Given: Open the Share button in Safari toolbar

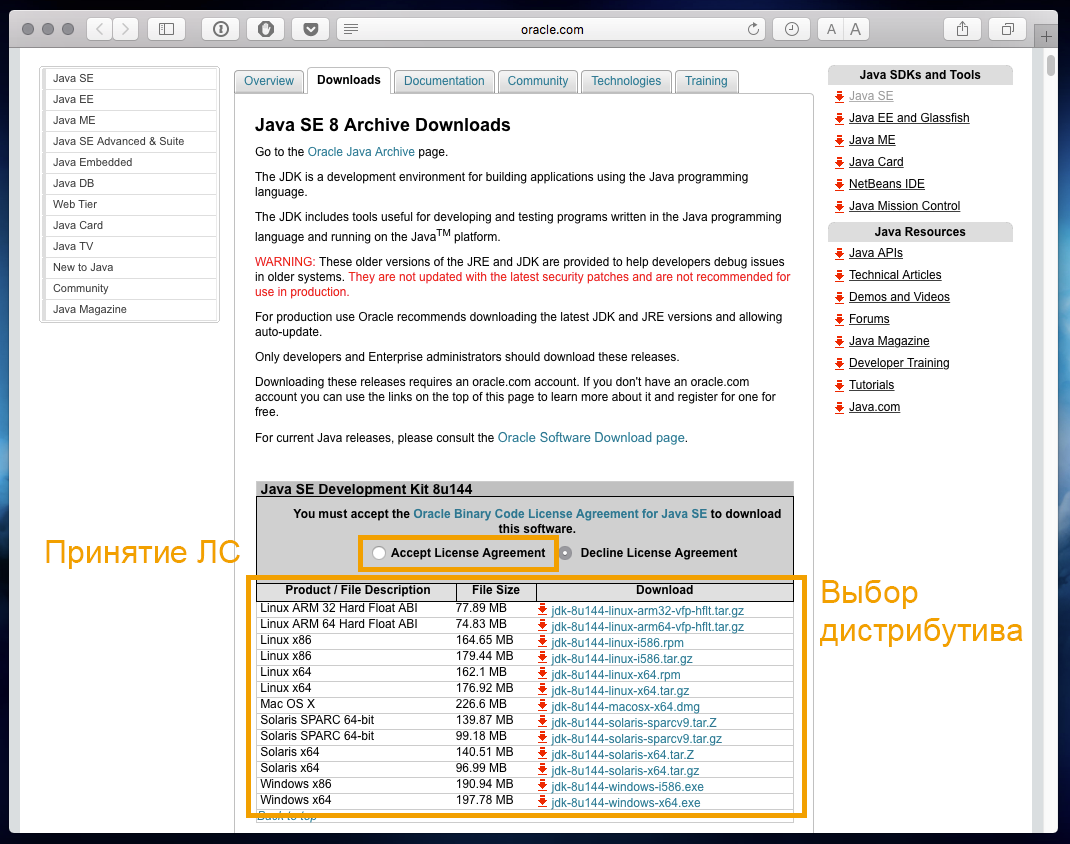Looking at the screenshot, I should (x=962, y=29).
